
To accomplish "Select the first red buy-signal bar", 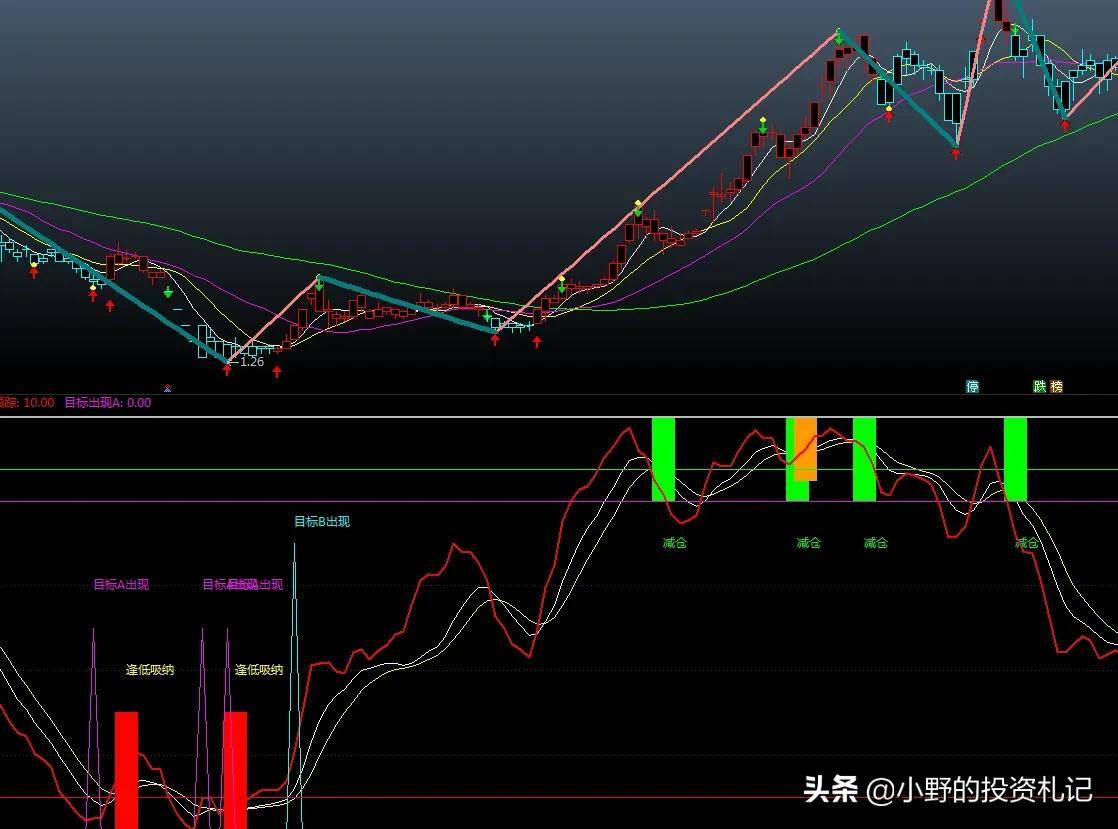I will [126, 770].
